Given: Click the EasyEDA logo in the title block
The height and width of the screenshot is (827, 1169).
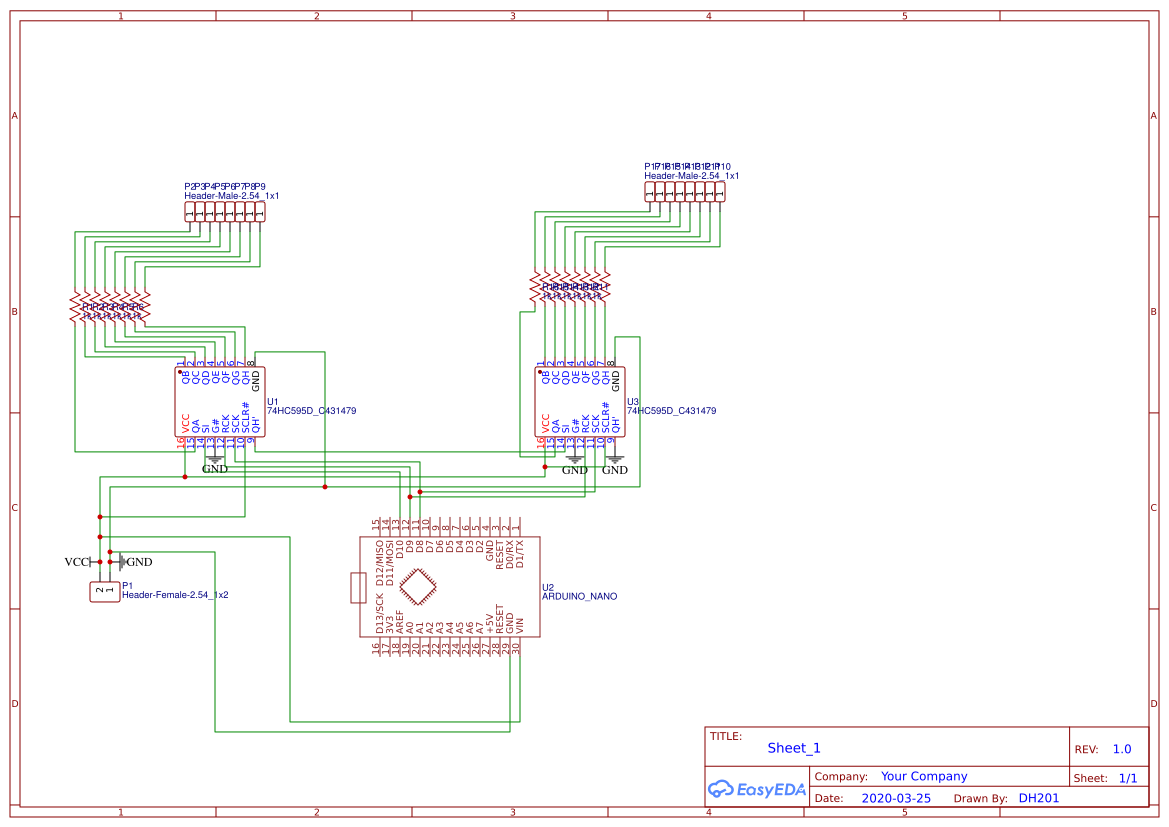Looking at the screenshot, I should point(756,789).
